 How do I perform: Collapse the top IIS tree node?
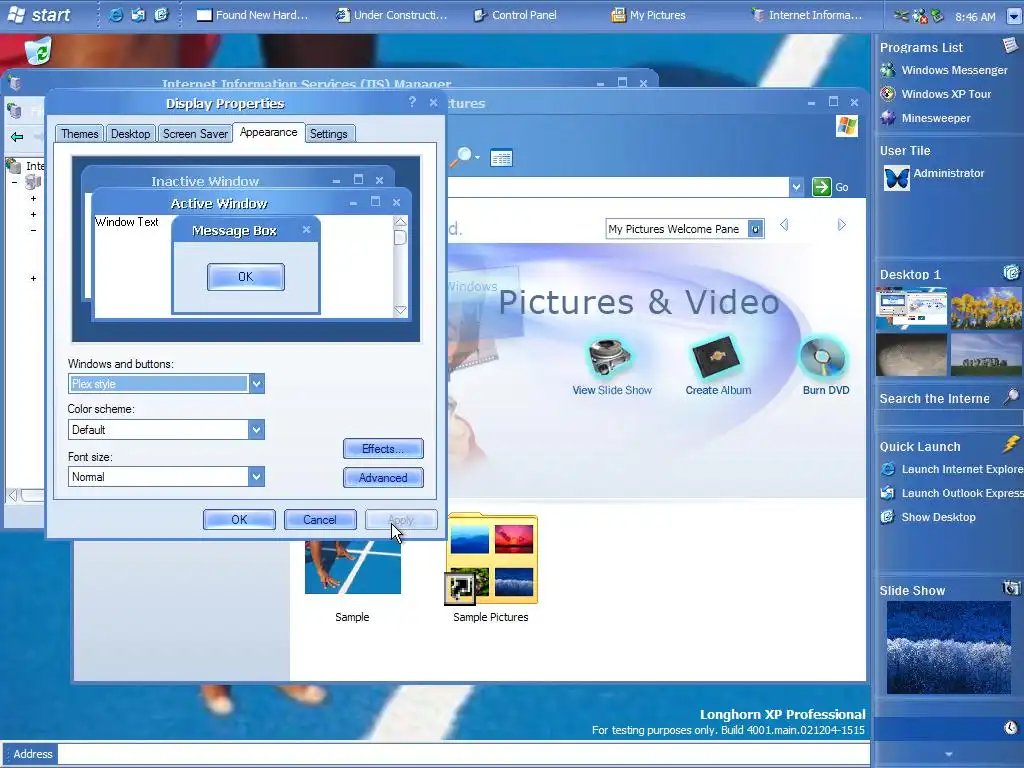click(x=14, y=182)
